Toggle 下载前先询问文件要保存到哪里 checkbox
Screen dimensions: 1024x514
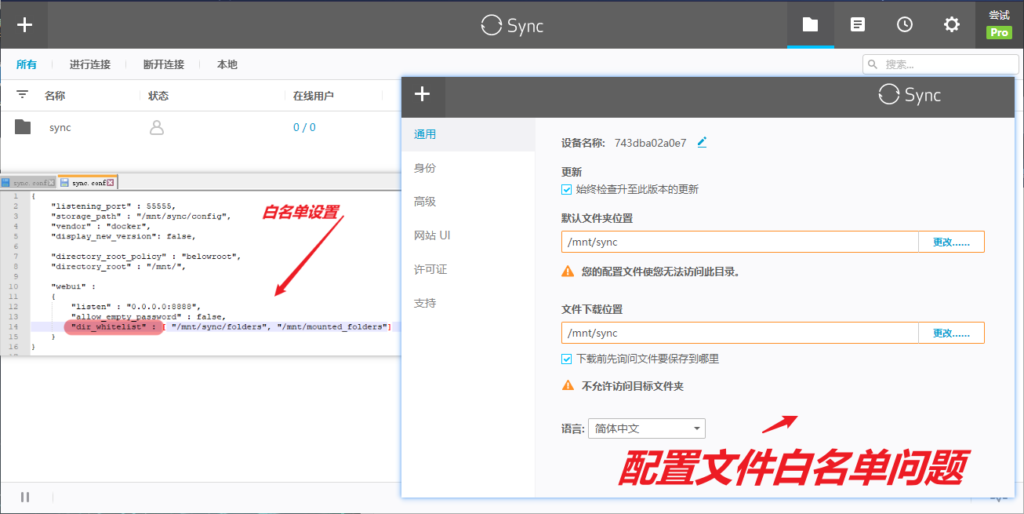click(566, 359)
